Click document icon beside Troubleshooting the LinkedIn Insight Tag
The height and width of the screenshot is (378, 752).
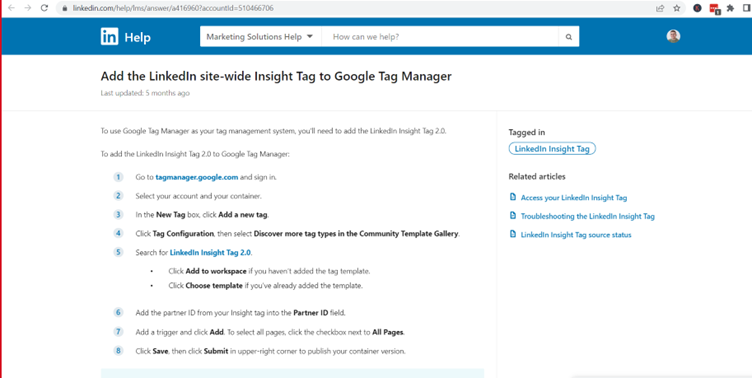point(513,216)
